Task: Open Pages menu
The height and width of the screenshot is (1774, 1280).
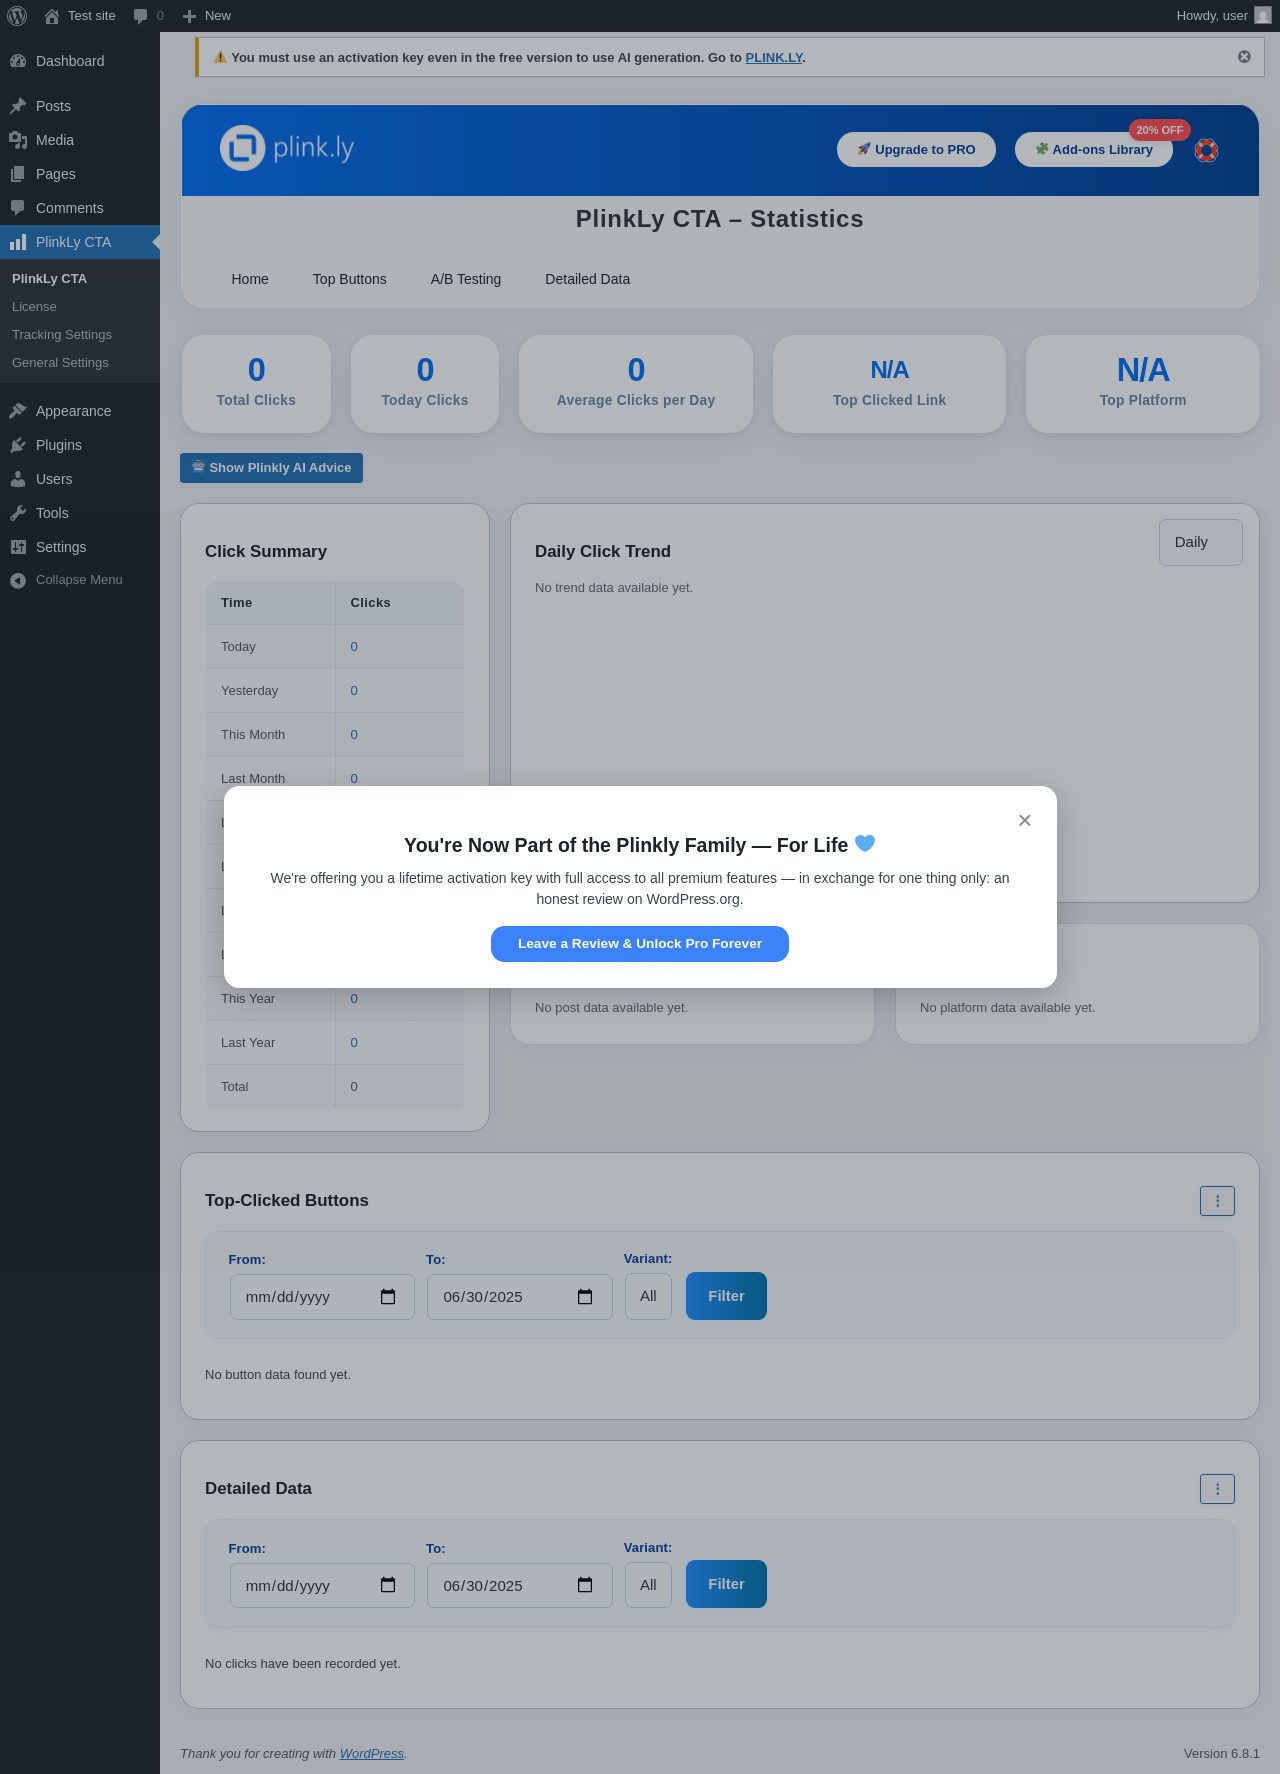Action: 80,174
